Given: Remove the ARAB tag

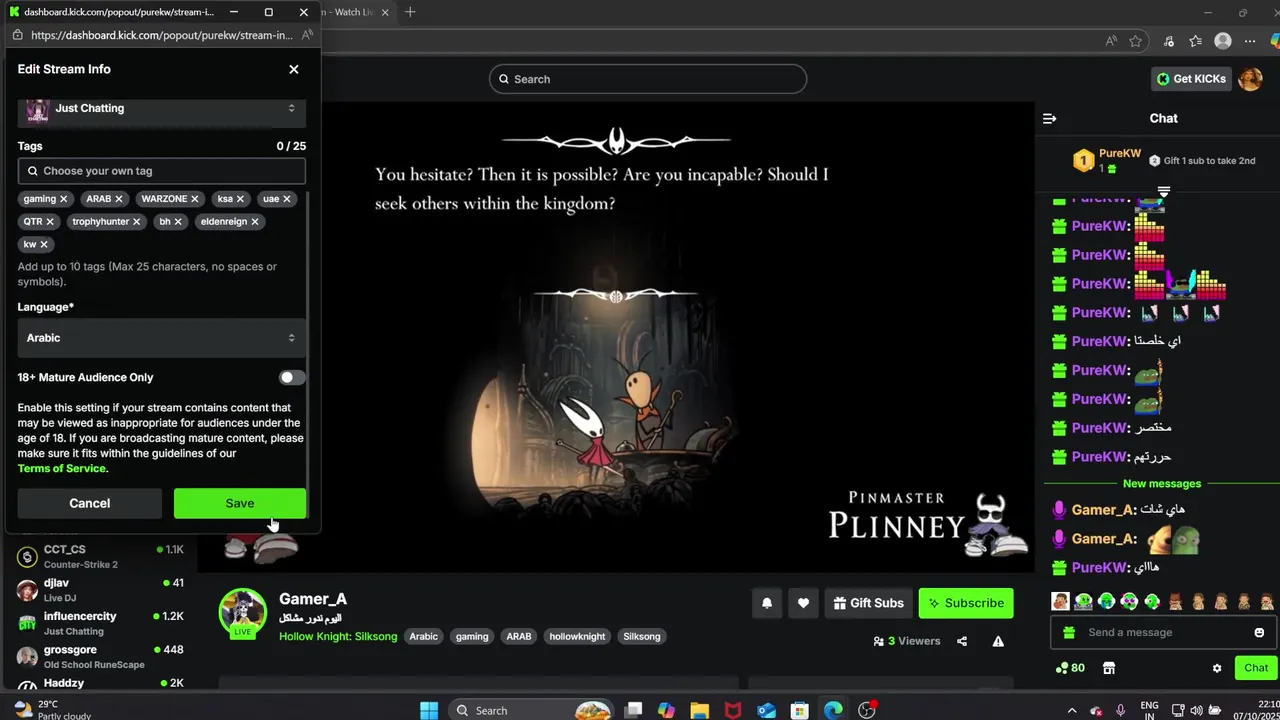Looking at the screenshot, I should (x=118, y=199).
